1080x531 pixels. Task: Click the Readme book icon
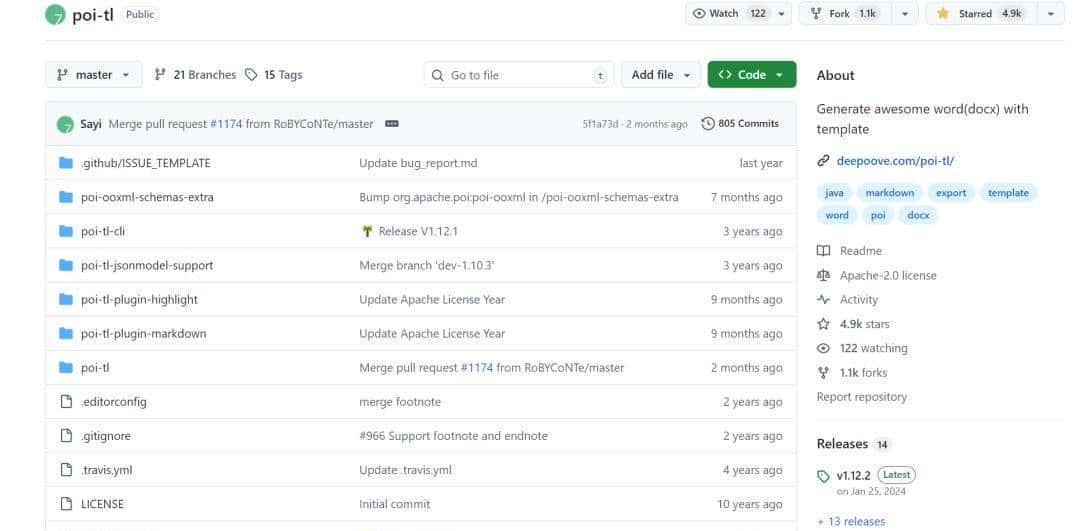pos(823,251)
